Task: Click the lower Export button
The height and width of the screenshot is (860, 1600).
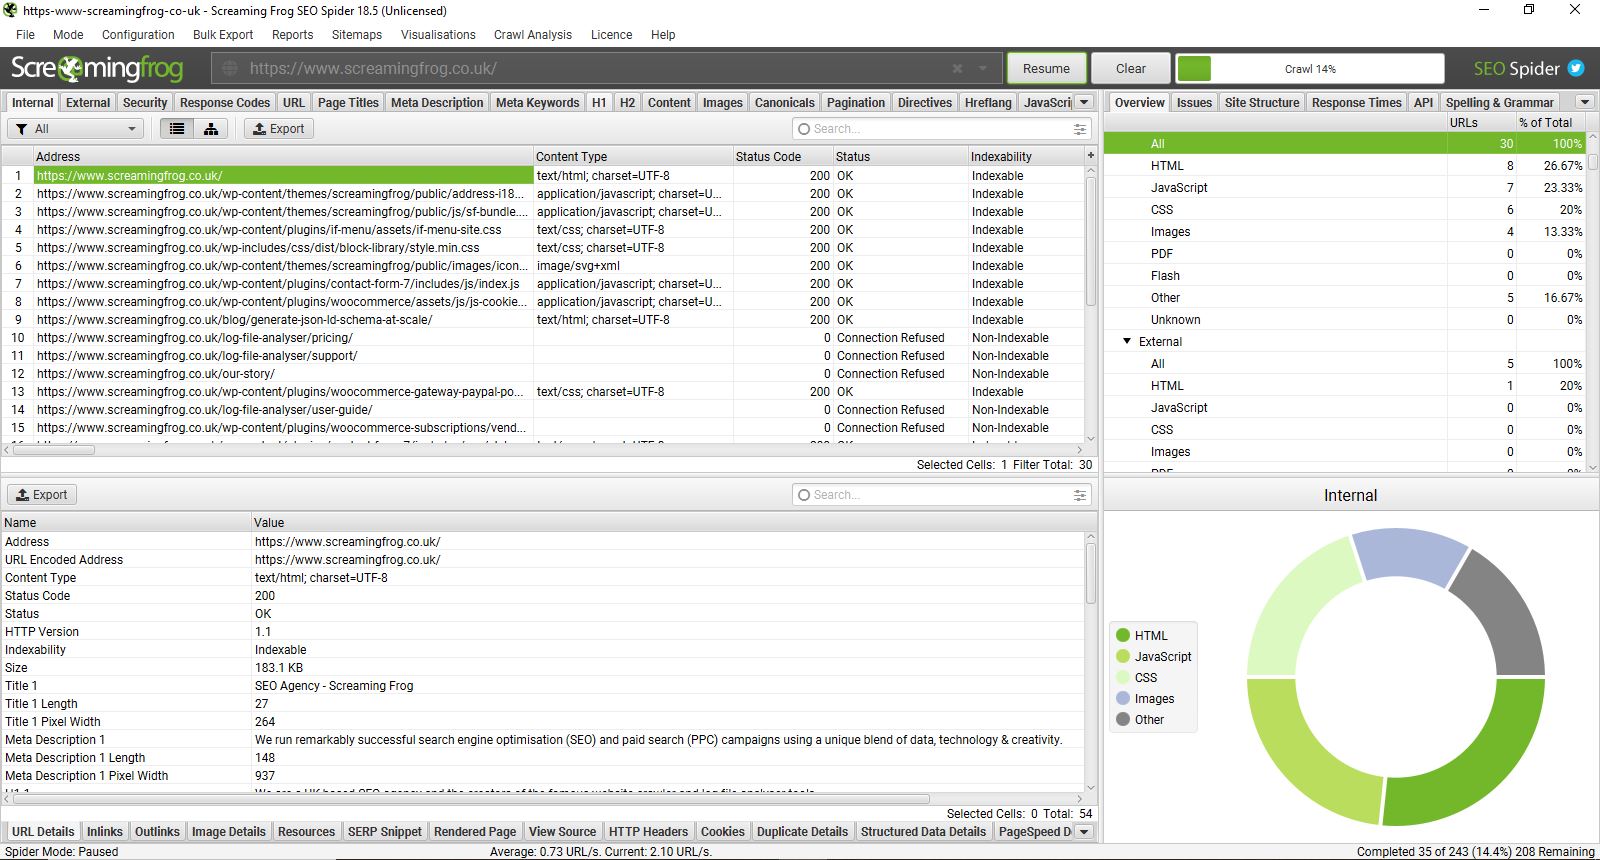Action: click(x=42, y=495)
